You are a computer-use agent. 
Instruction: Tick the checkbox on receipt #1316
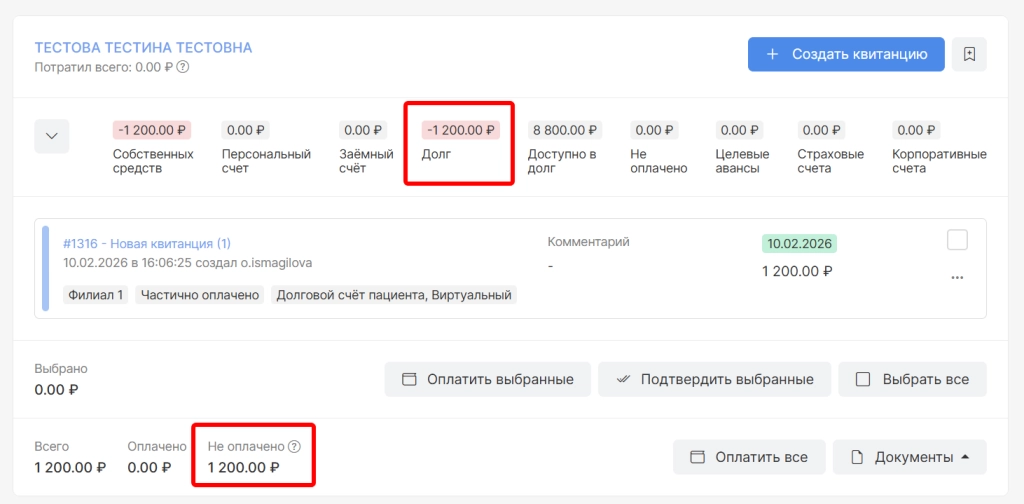point(957,240)
